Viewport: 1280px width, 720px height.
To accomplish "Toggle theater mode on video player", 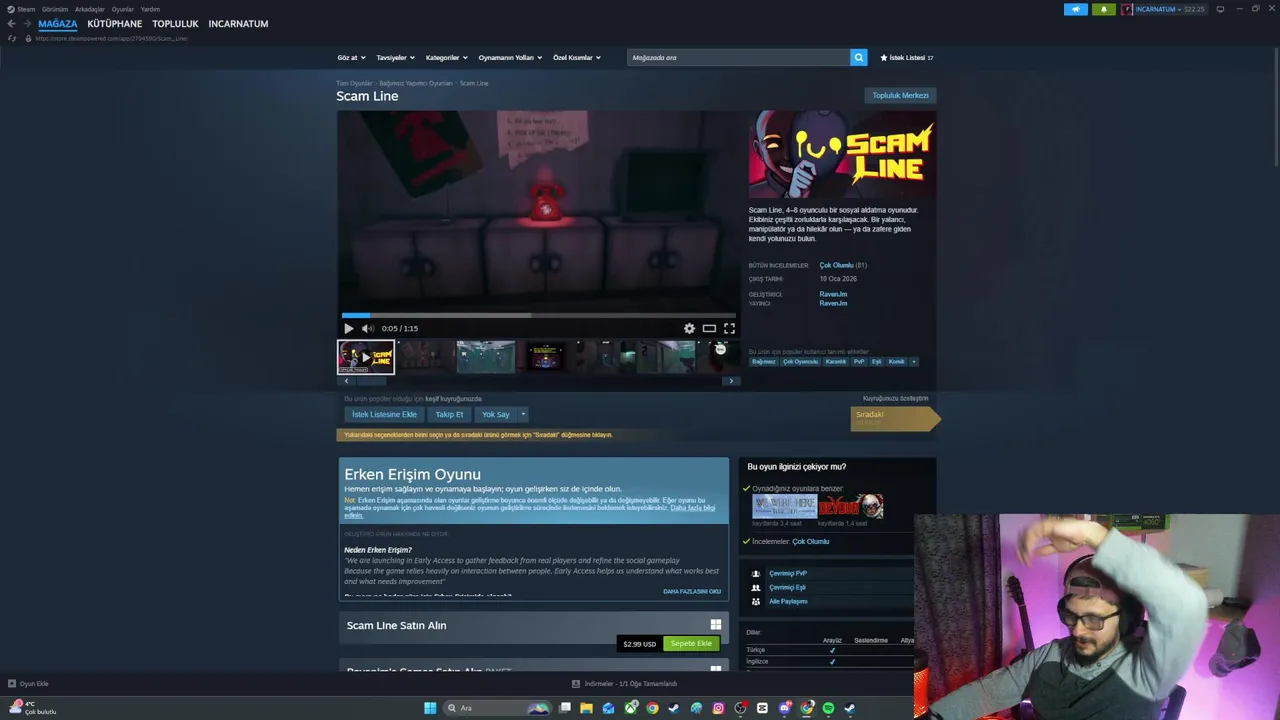I will coord(709,328).
